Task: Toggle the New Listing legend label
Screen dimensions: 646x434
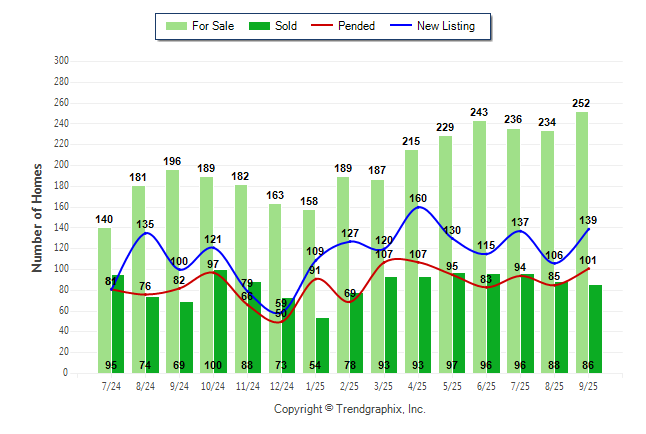Action: click(446, 26)
